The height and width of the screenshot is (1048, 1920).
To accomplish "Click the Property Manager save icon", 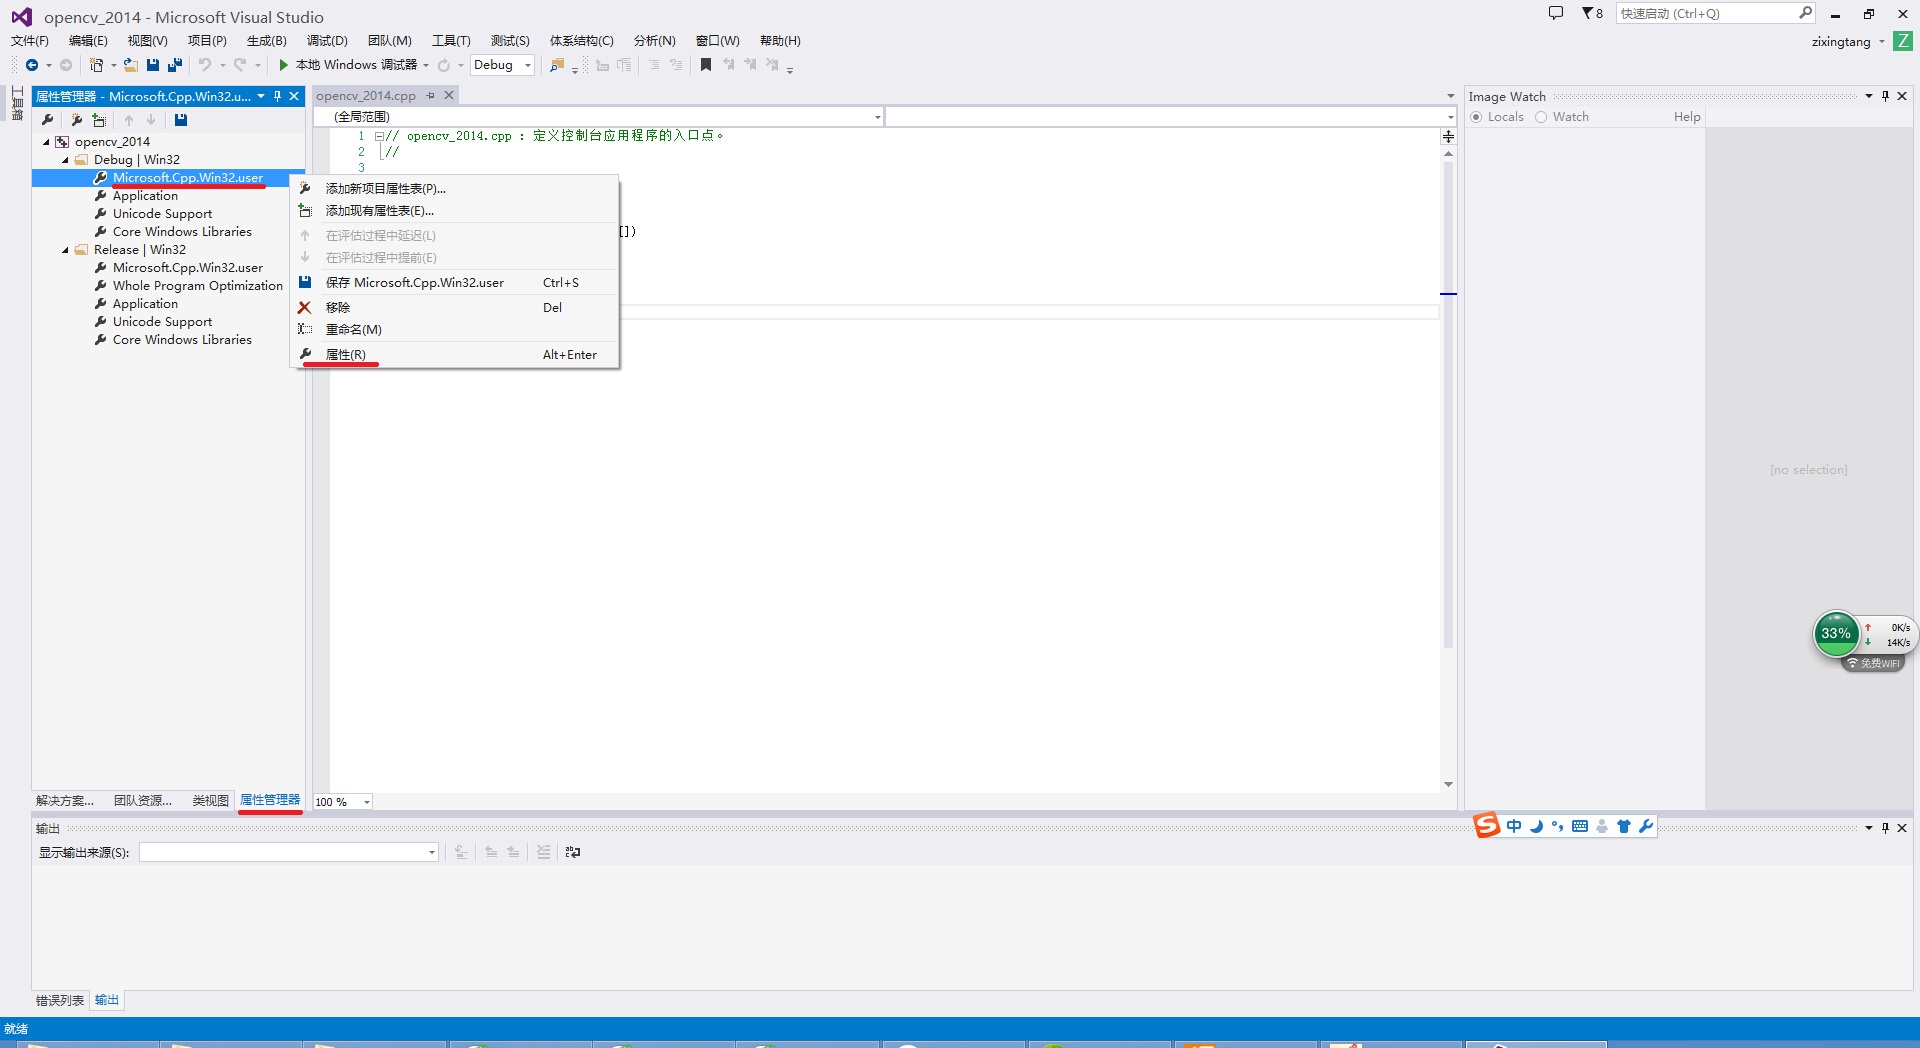I will click(181, 120).
